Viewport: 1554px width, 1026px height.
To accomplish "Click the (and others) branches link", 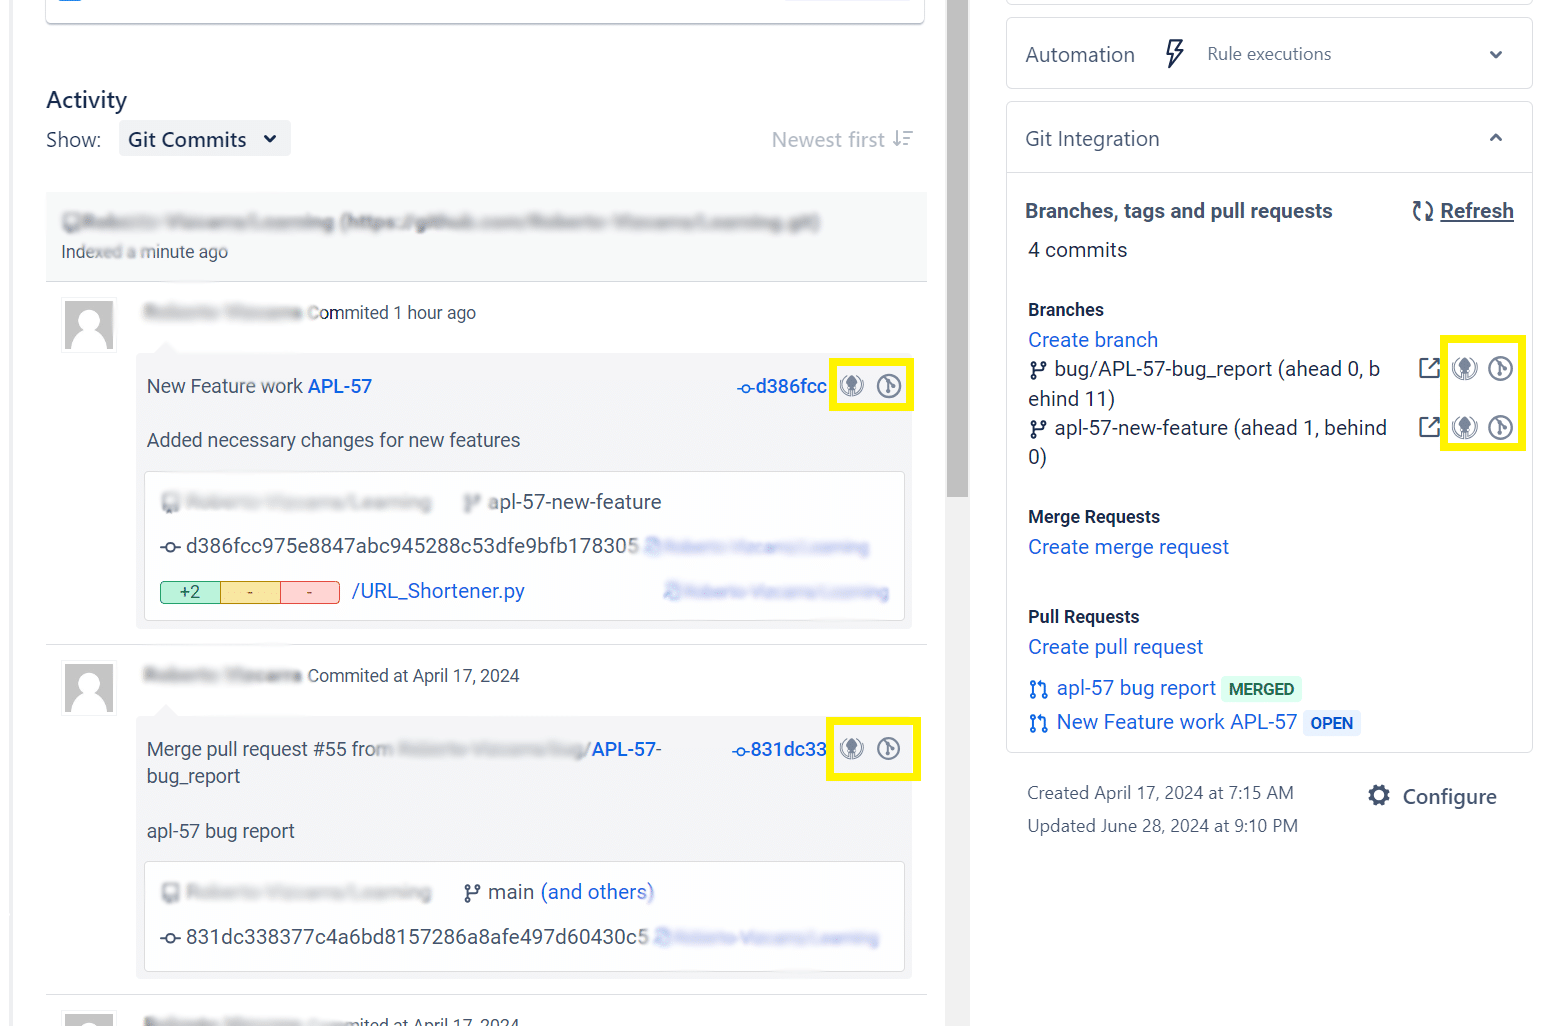I will click(597, 892).
